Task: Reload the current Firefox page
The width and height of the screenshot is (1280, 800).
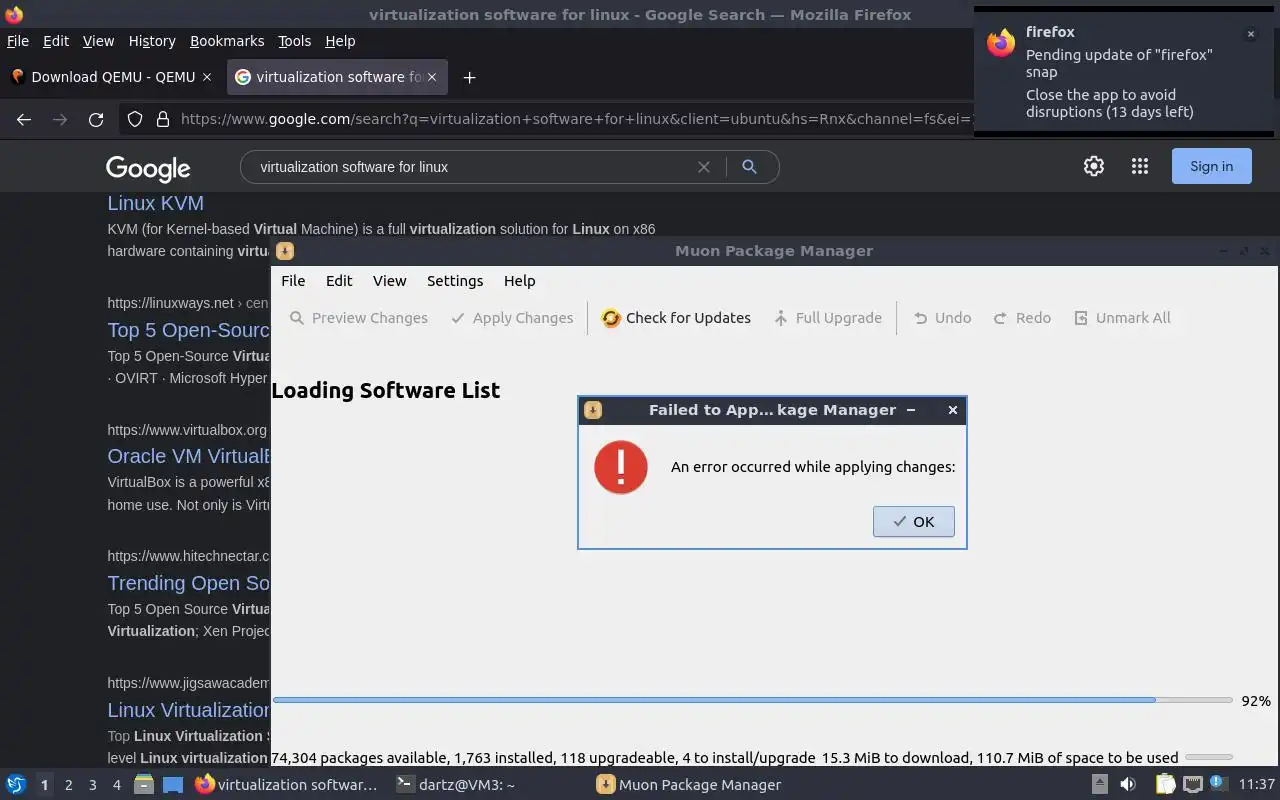Action: 96,119
